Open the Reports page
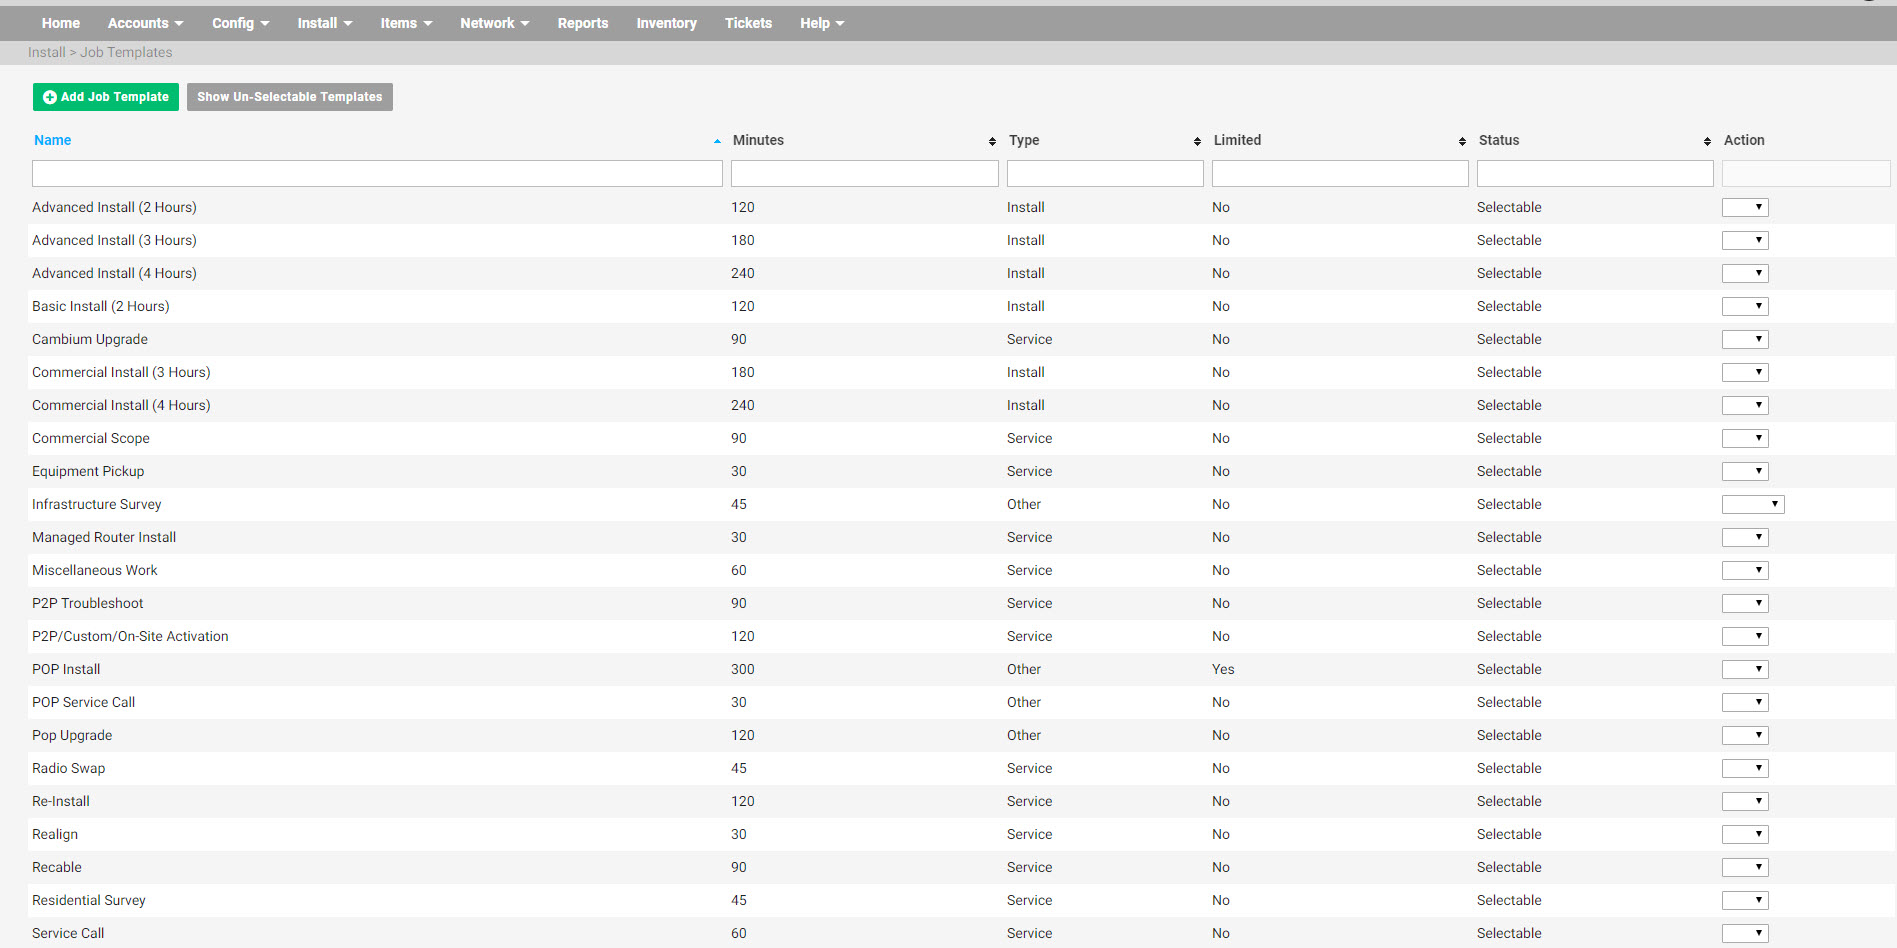The height and width of the screenshot is (948, 1897). click(x=583, y=23)
